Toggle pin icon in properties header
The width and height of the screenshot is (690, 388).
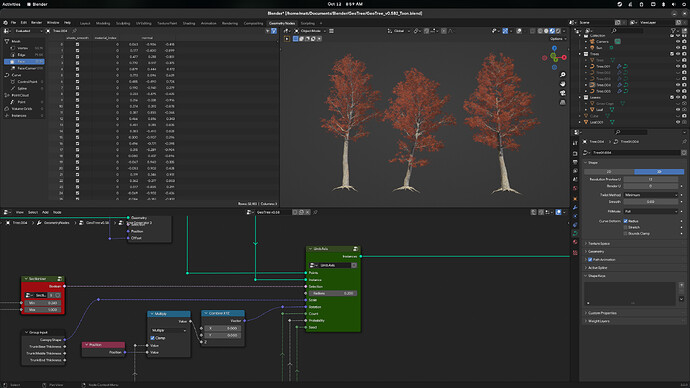click(x=684, y=142)
